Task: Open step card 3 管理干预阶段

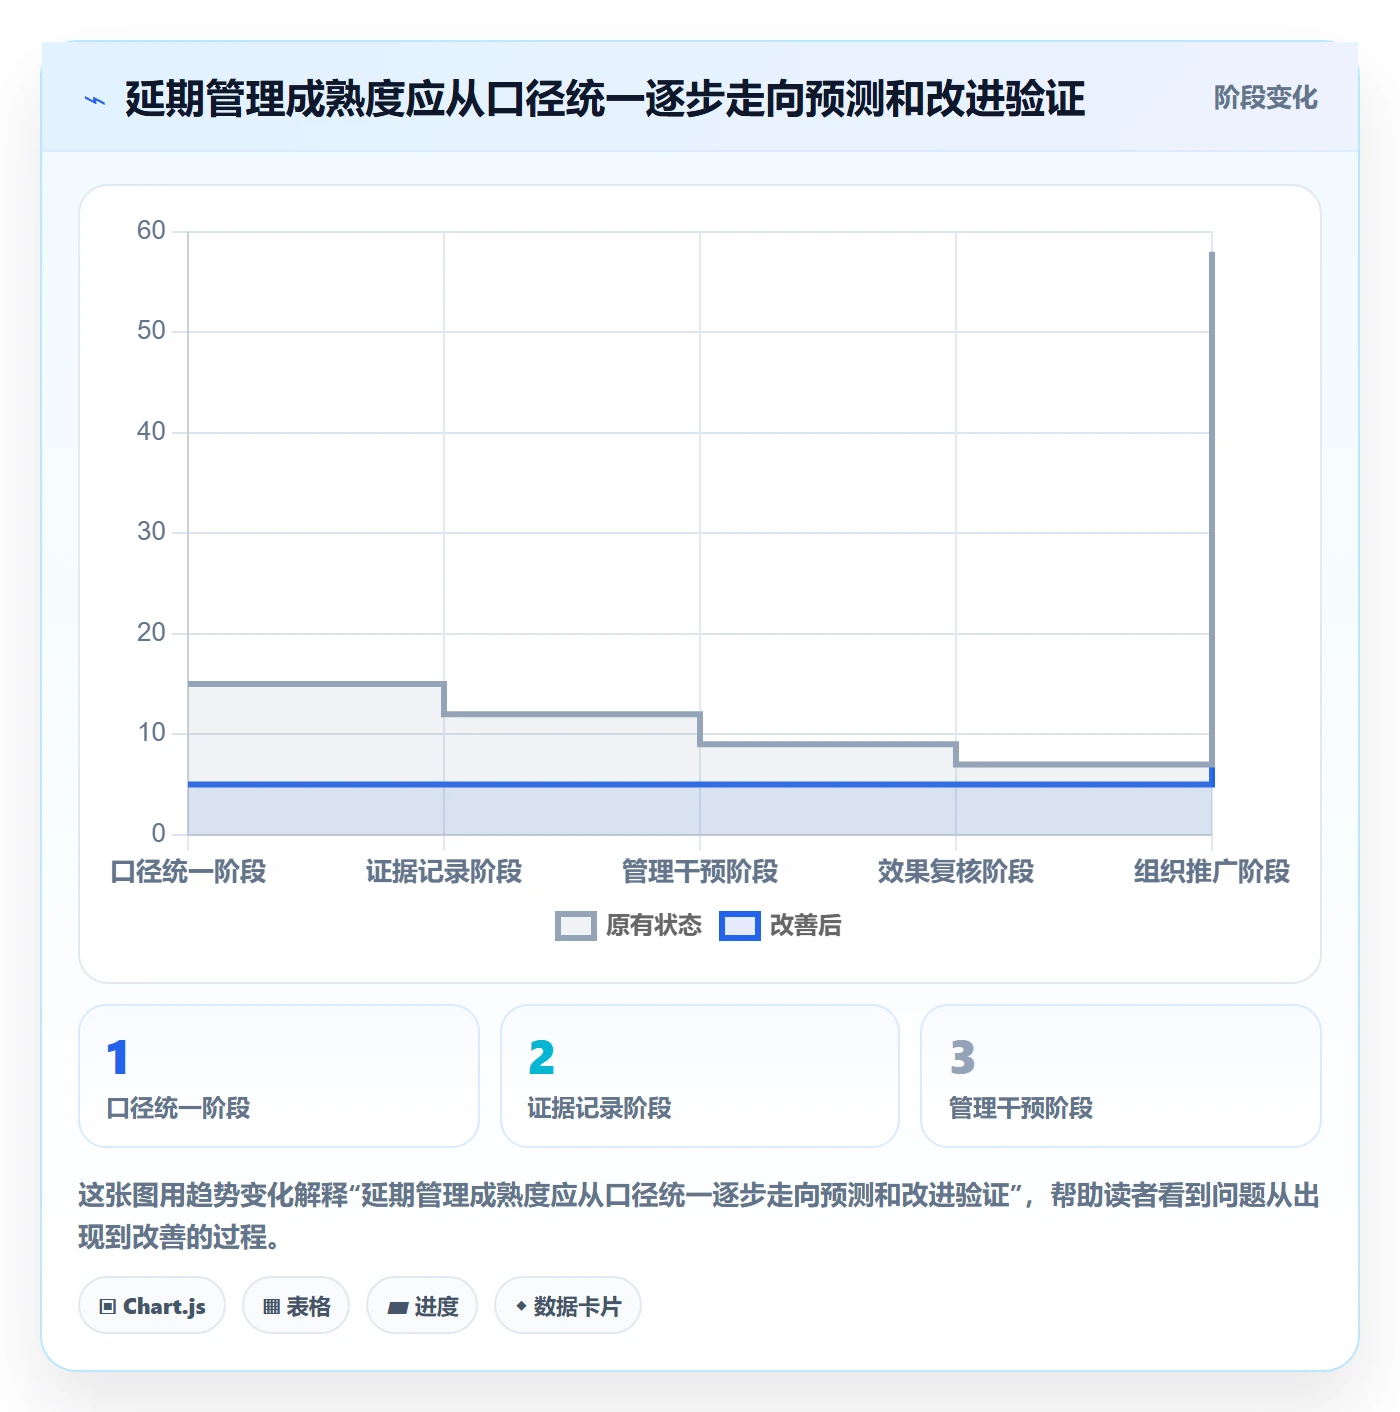Action: point(1121,1076)
